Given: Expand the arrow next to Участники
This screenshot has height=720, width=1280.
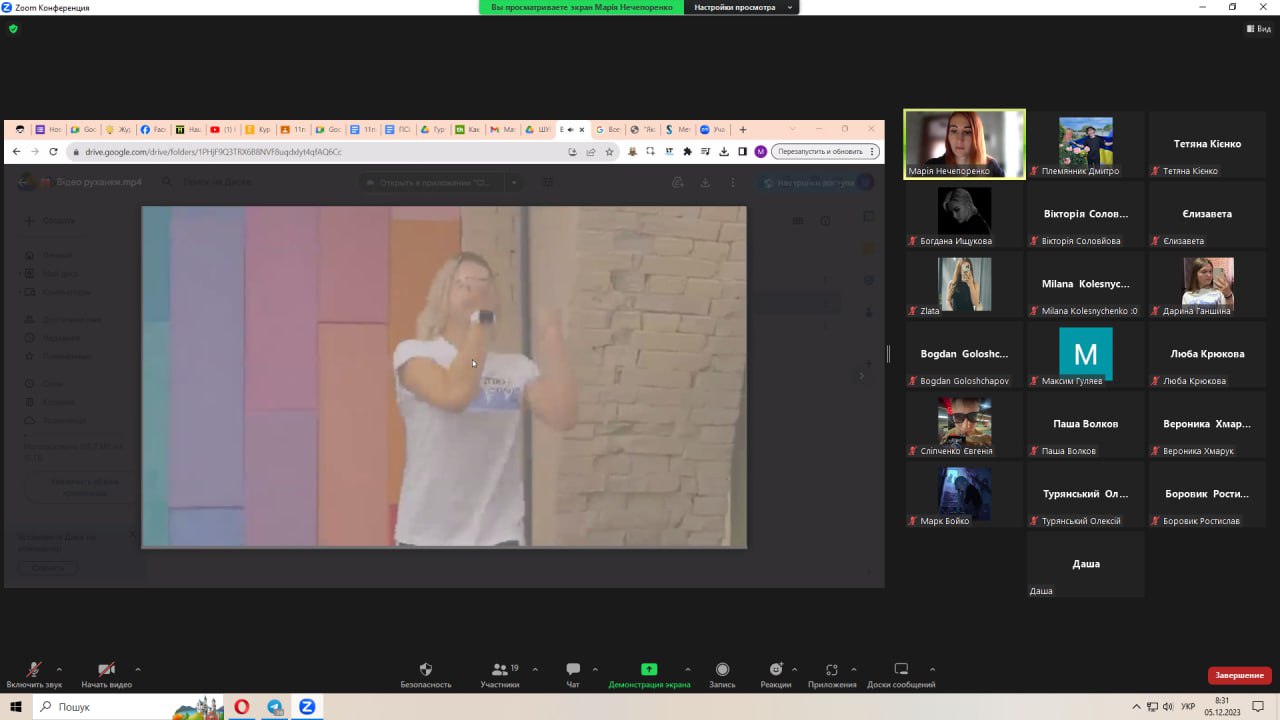Looking at the screenshot, I should coord(535,669).
